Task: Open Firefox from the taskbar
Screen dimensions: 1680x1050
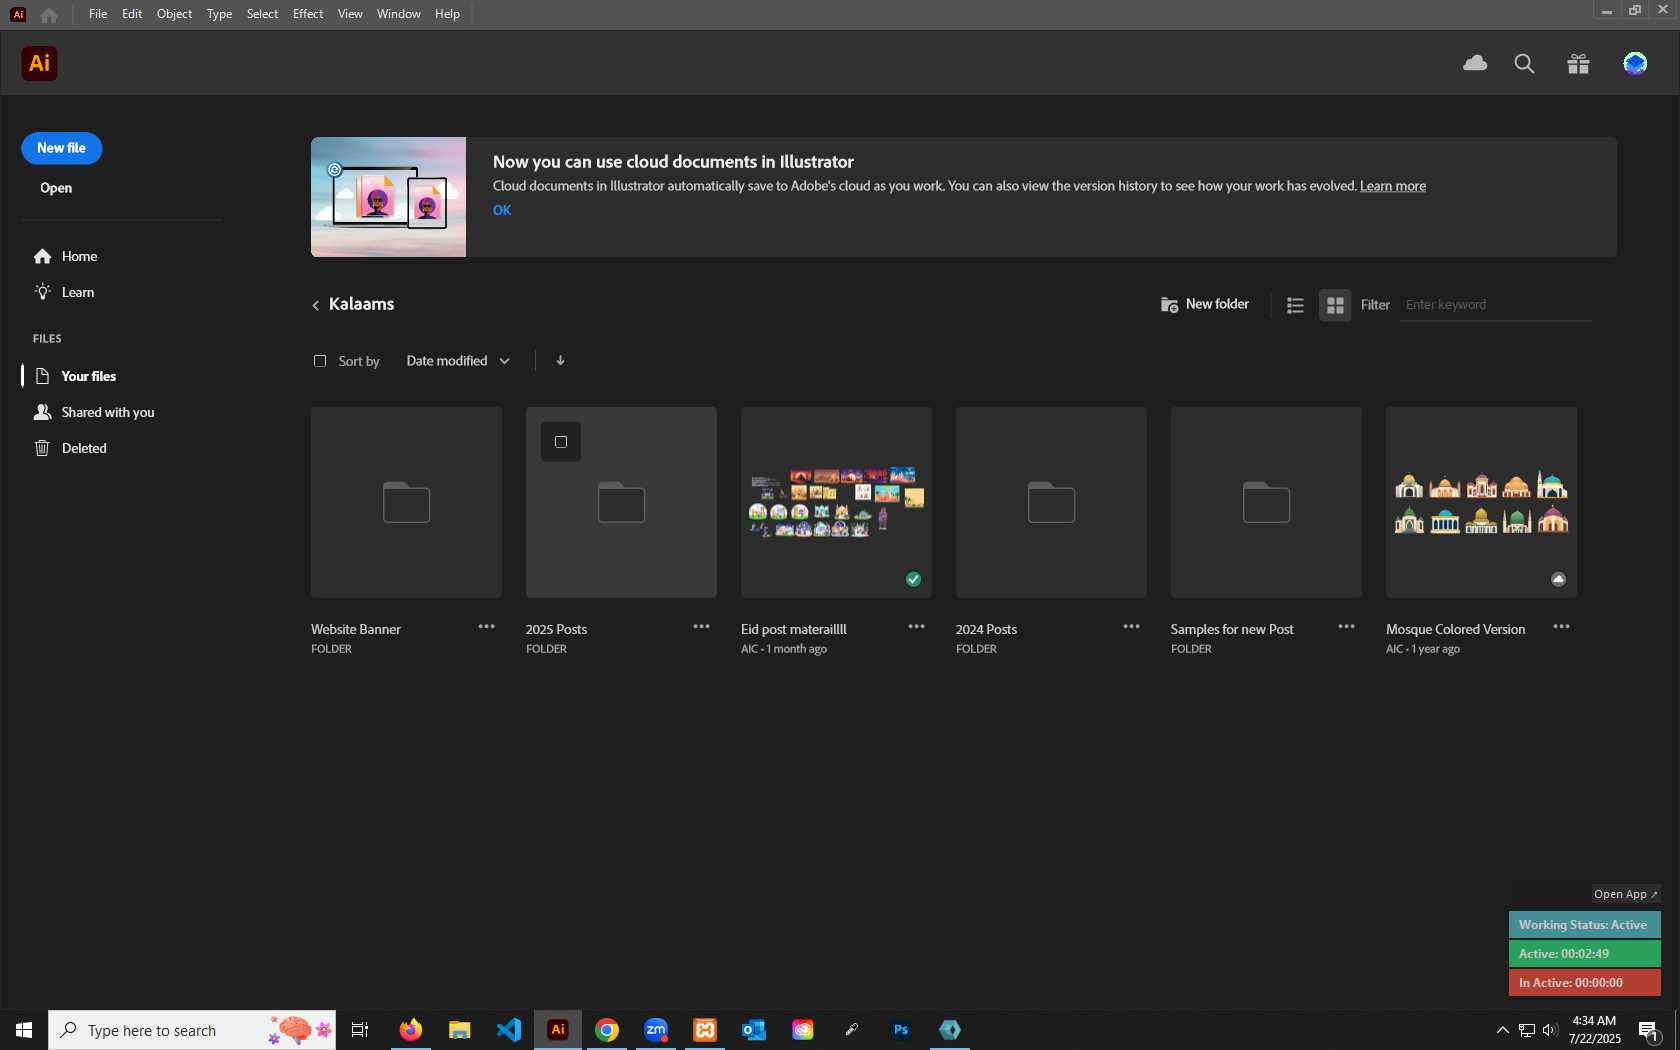Action: click(x=410, y=1029)
